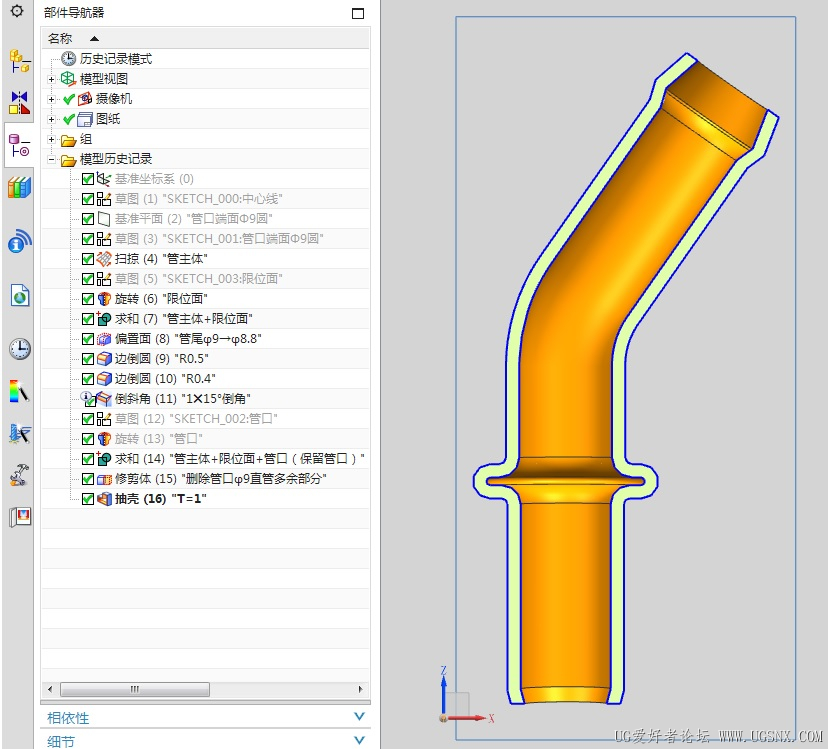The height and width of the screenshot is (749, 828).
Task: Click the 细节 panel title
Action: 61,741
